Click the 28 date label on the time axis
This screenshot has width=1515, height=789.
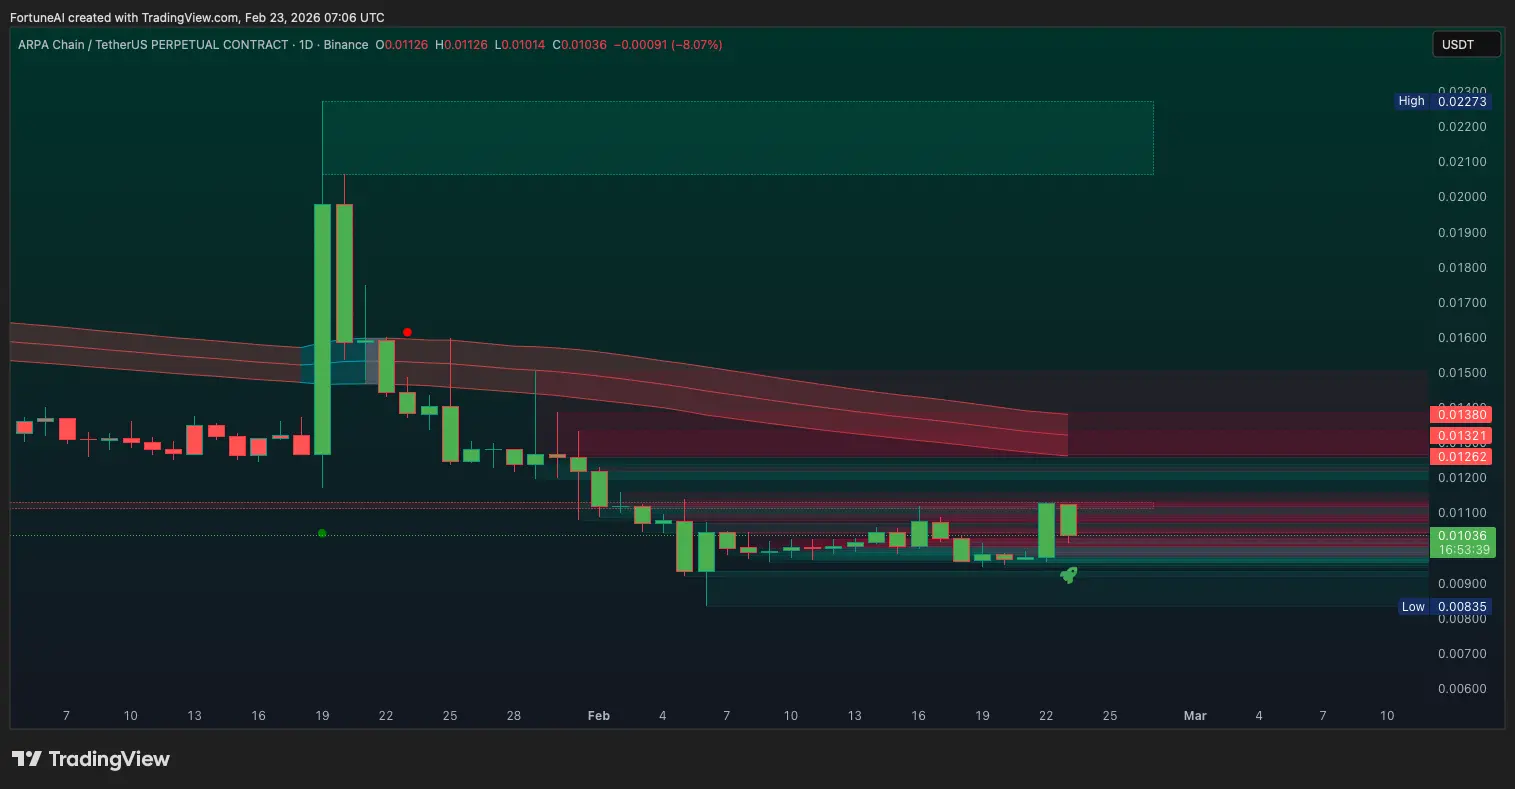[514, 716]
